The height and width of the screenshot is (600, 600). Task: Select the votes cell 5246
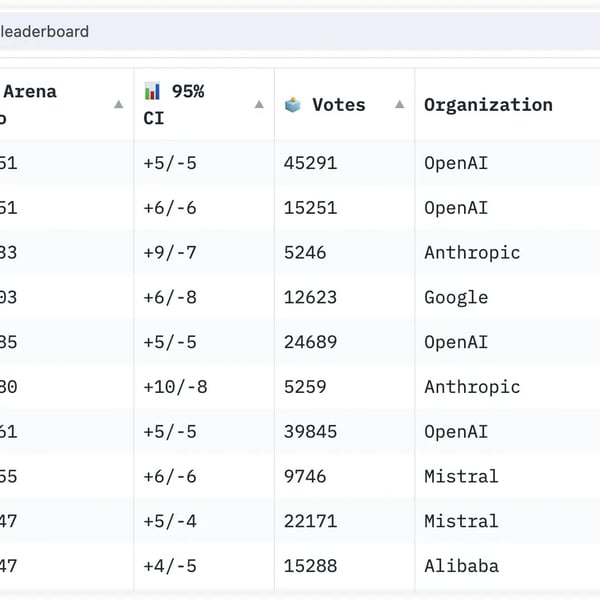pyautogui.click(x=305, y=253)
